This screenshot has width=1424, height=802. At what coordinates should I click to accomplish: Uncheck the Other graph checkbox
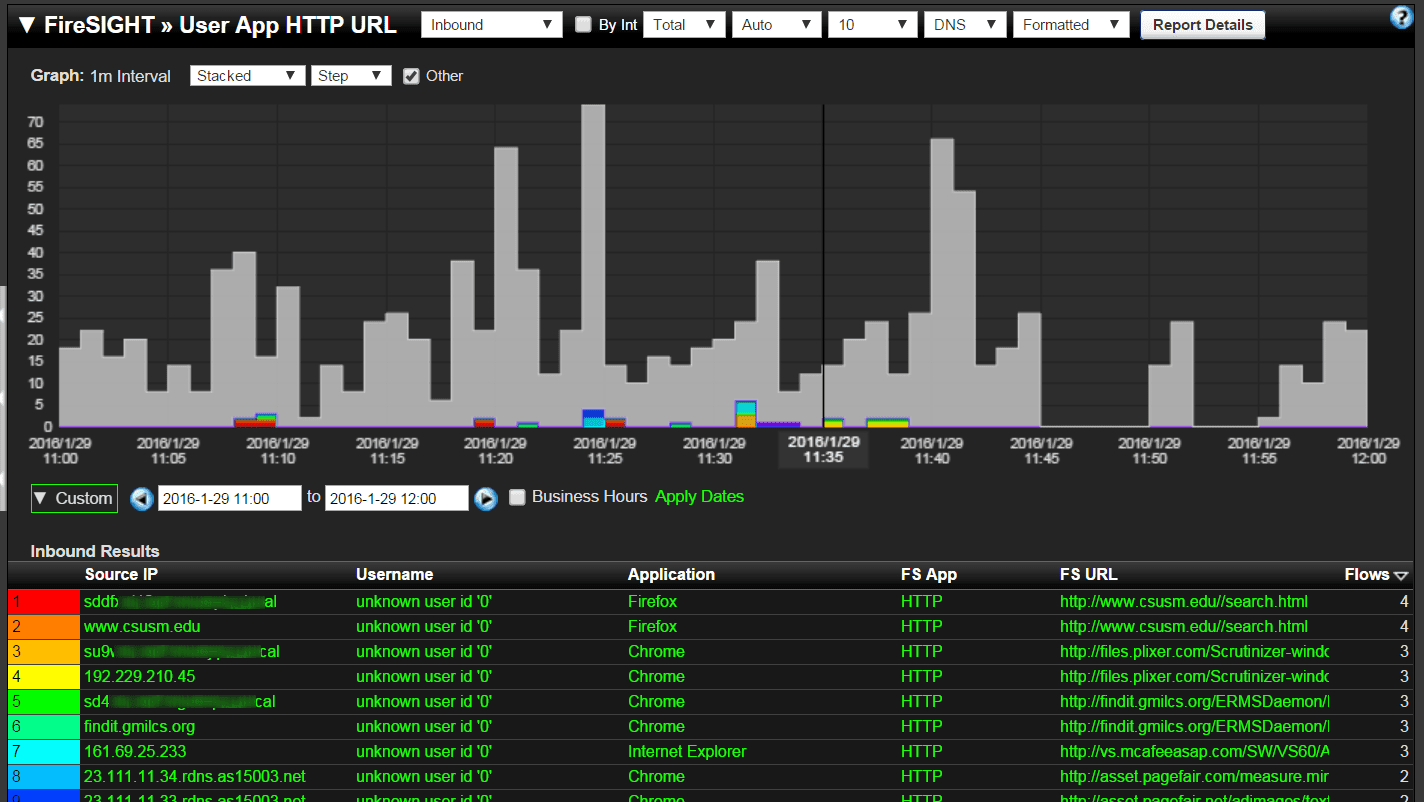coord(410,76)
